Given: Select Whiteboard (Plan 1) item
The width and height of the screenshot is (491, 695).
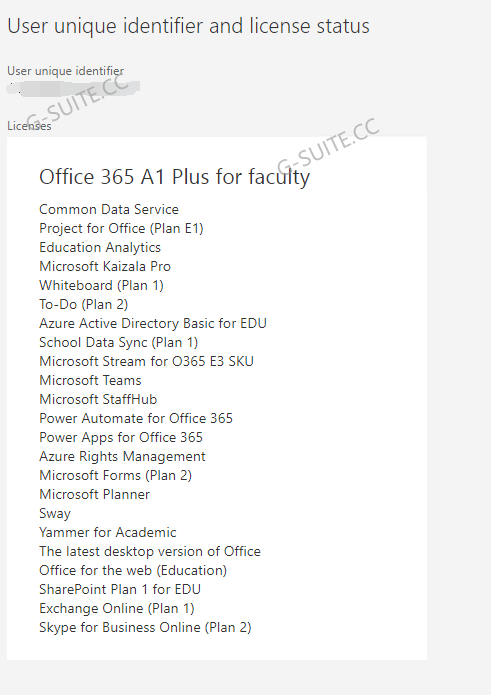Looking at the screenshot, I should point(101,285).
